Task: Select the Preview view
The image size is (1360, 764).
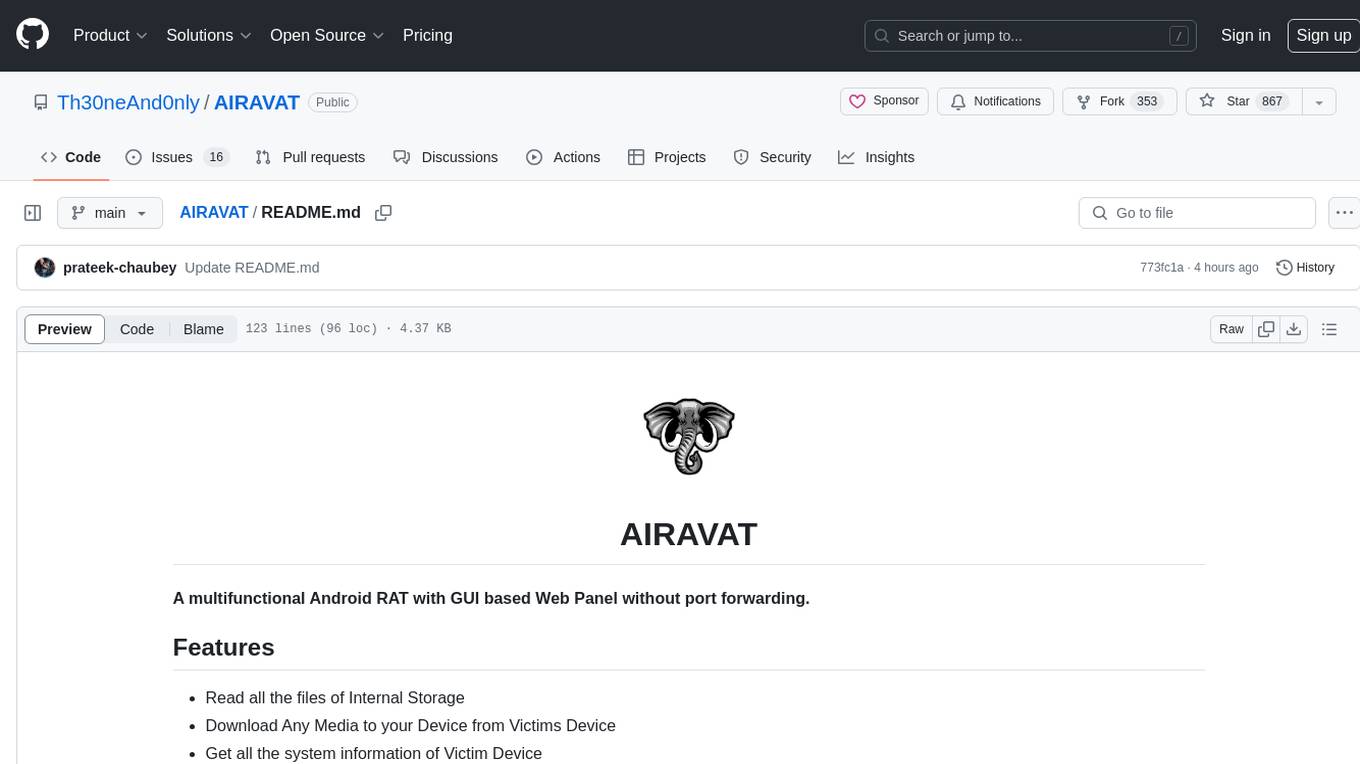Action: (65, 329)
